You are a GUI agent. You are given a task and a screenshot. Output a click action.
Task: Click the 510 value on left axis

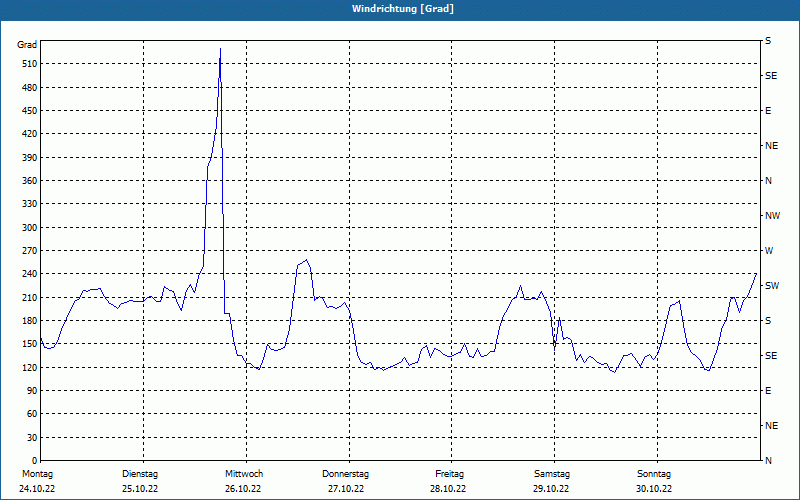coord(27,64)
